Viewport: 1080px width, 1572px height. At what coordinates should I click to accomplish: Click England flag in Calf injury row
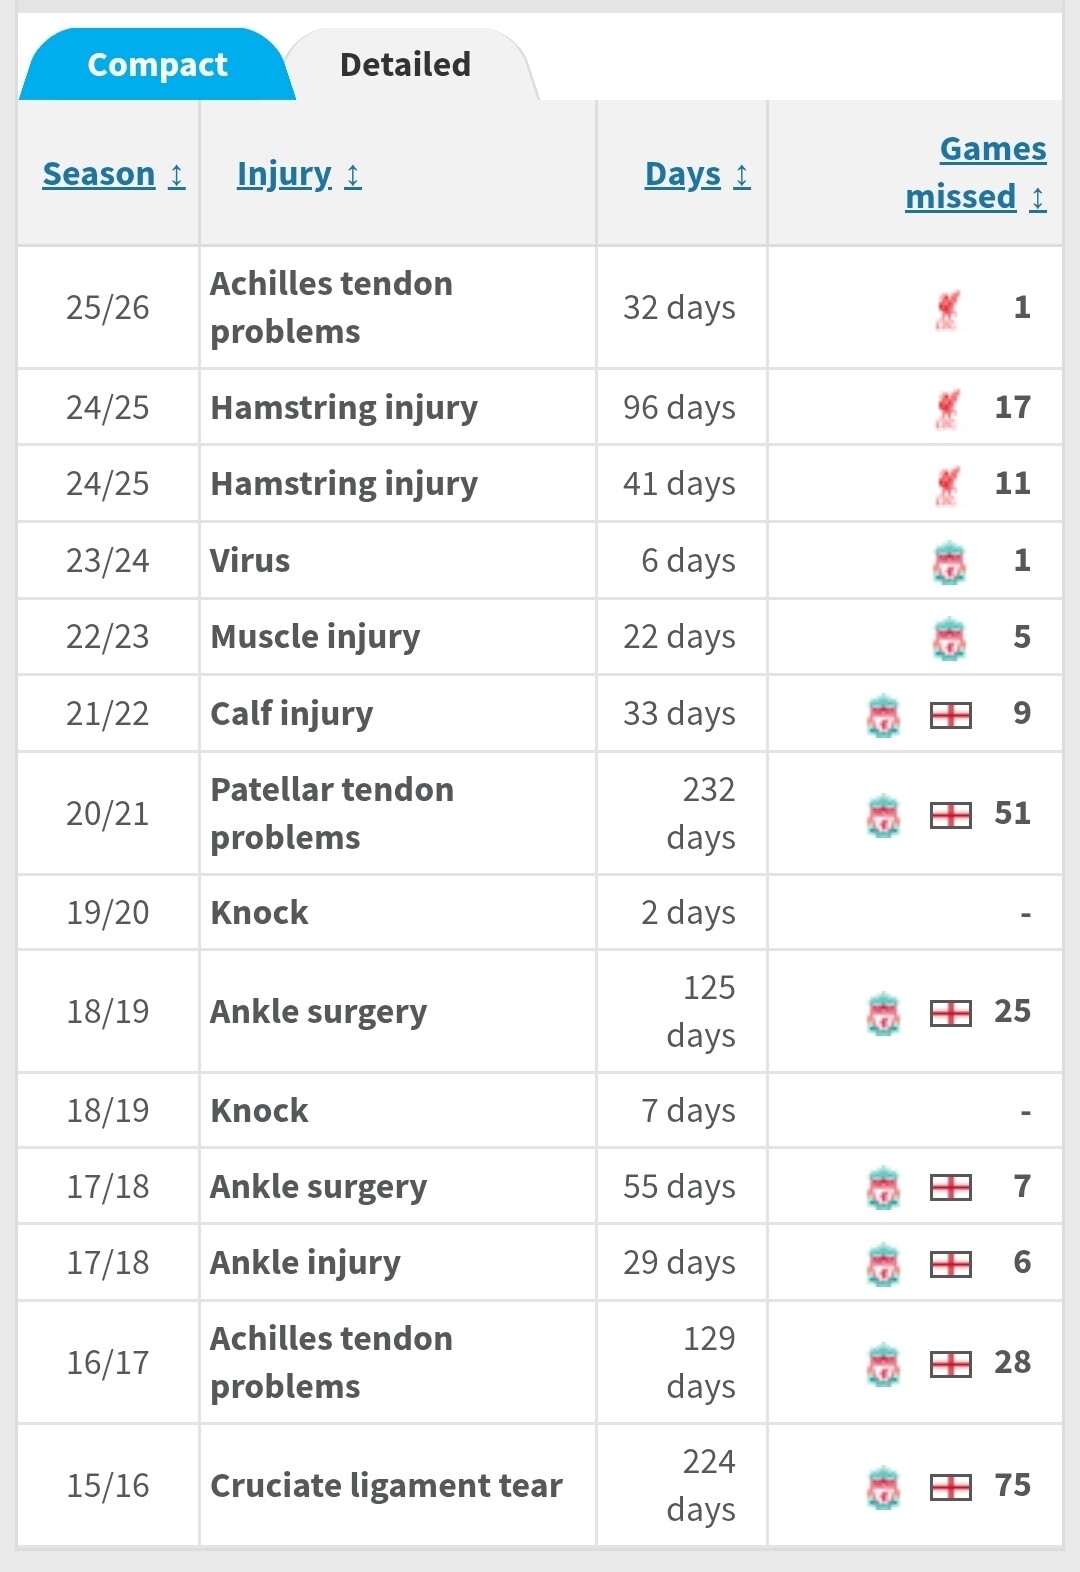951,715
